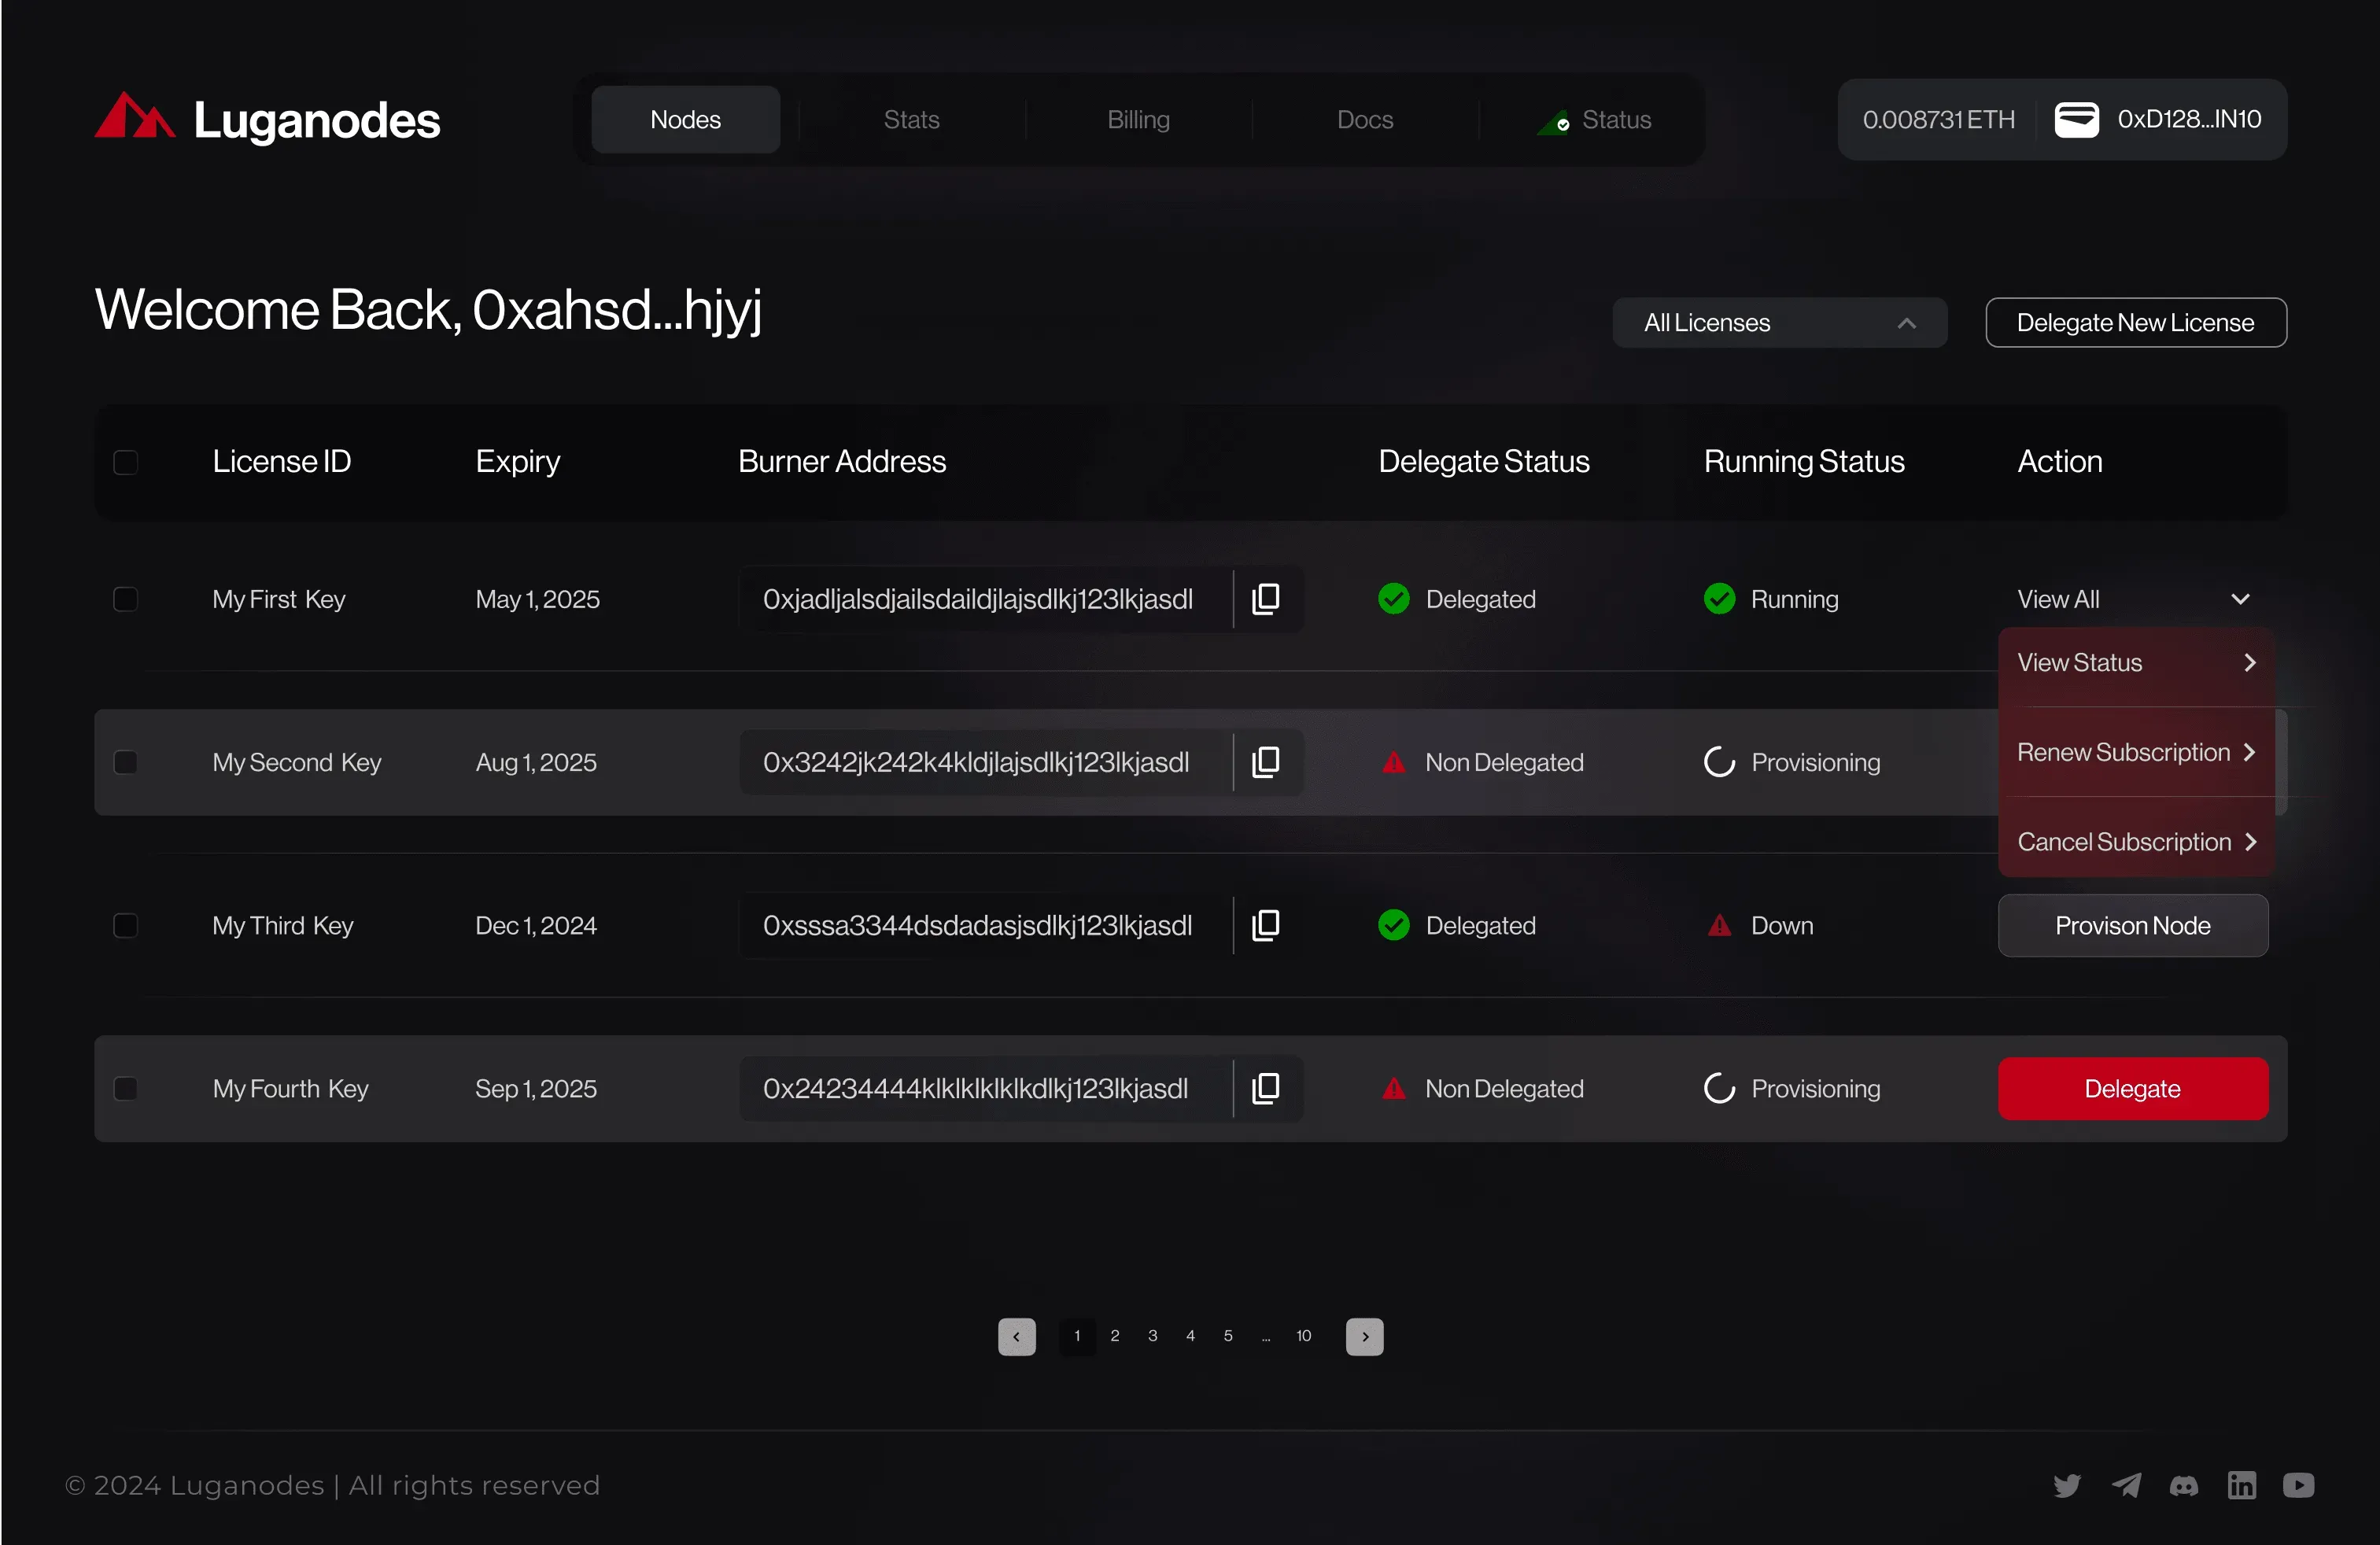
Task: Switch to the Billing tab
Action: (x=1139, y=119)
